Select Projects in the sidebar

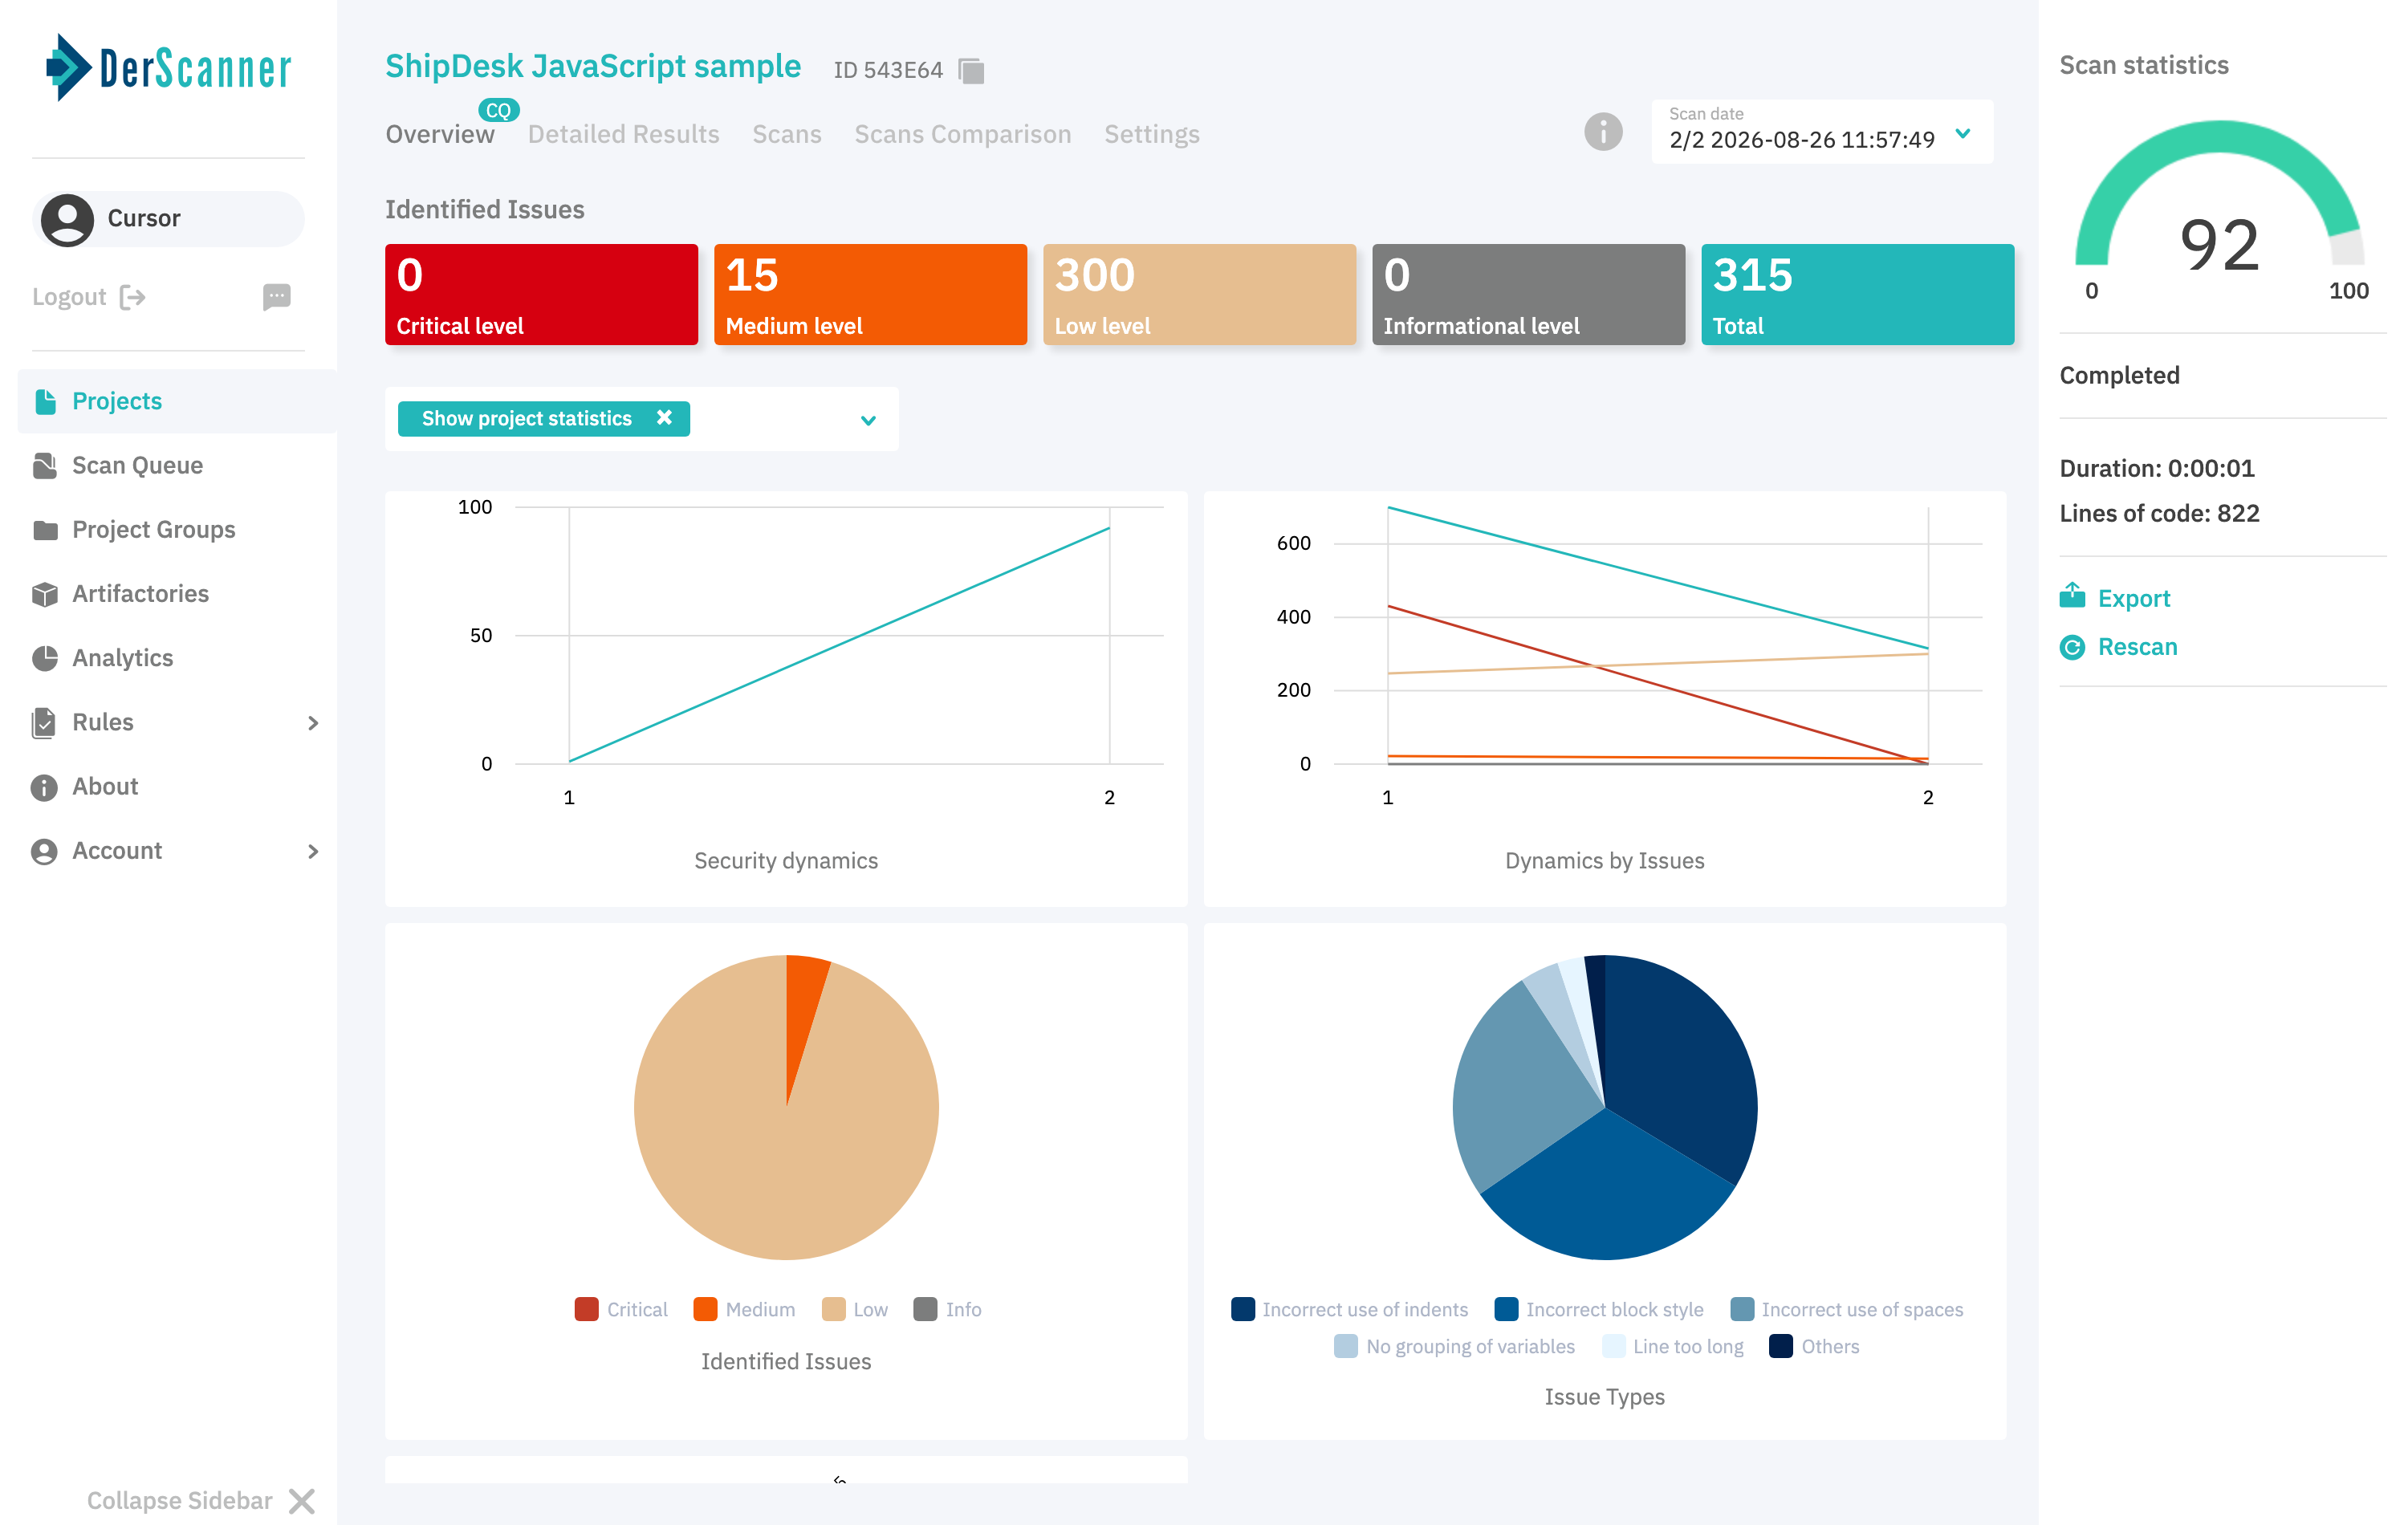[x=177, y=401]
